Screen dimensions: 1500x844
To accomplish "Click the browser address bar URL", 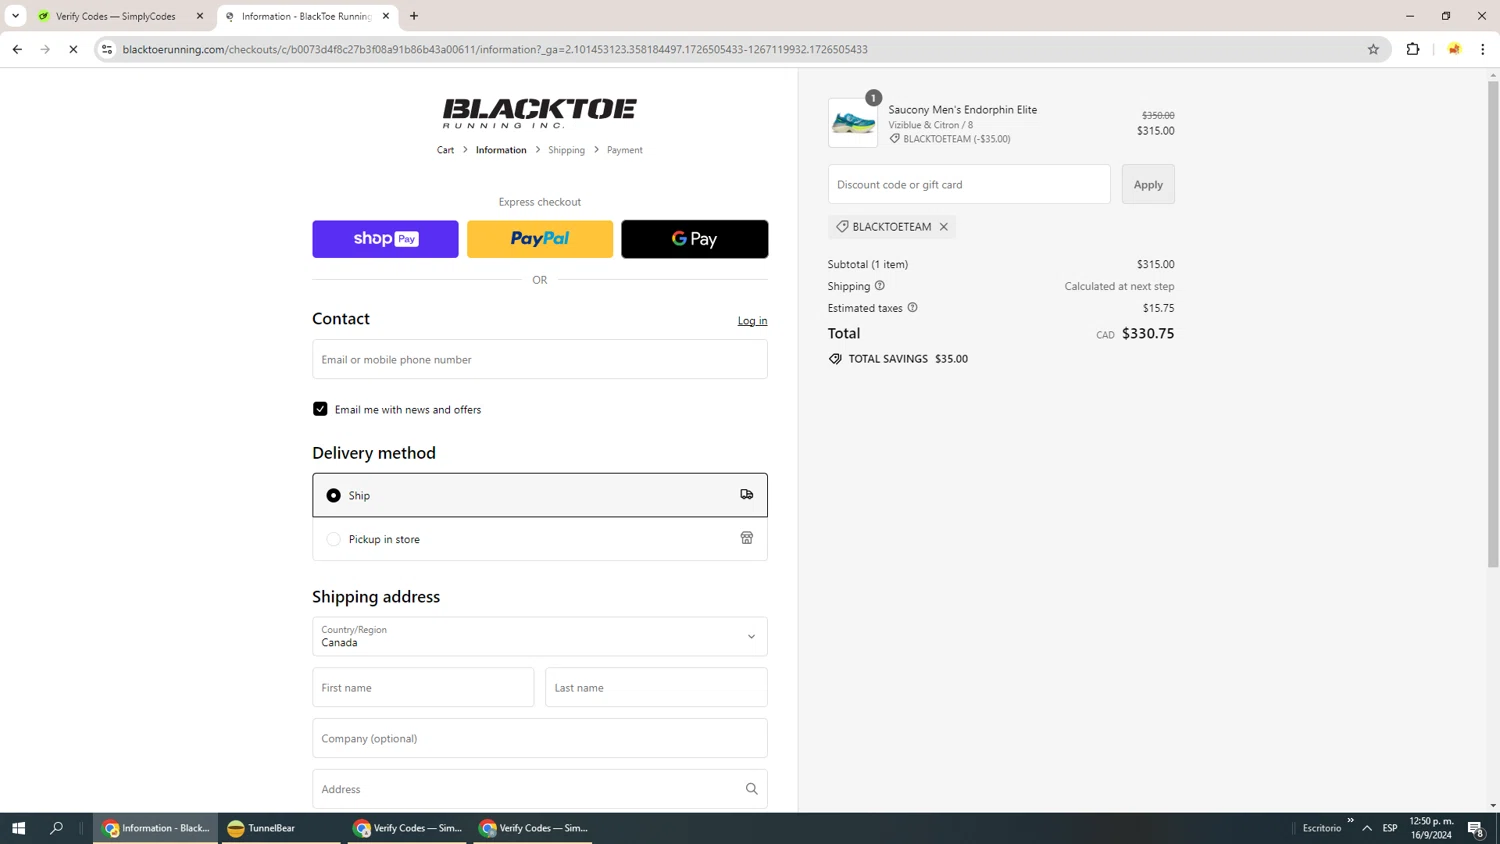I will click(495, 49).
